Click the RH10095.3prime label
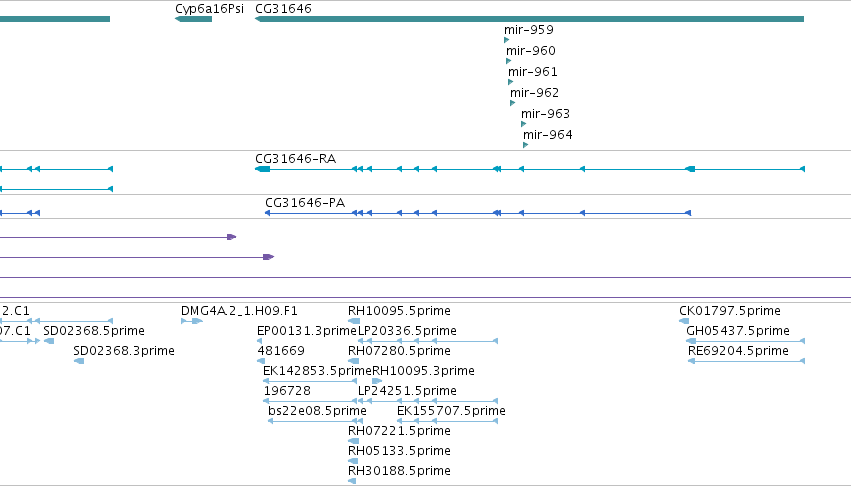The height and width of the screenshot is (486, 851). [423, 371]
